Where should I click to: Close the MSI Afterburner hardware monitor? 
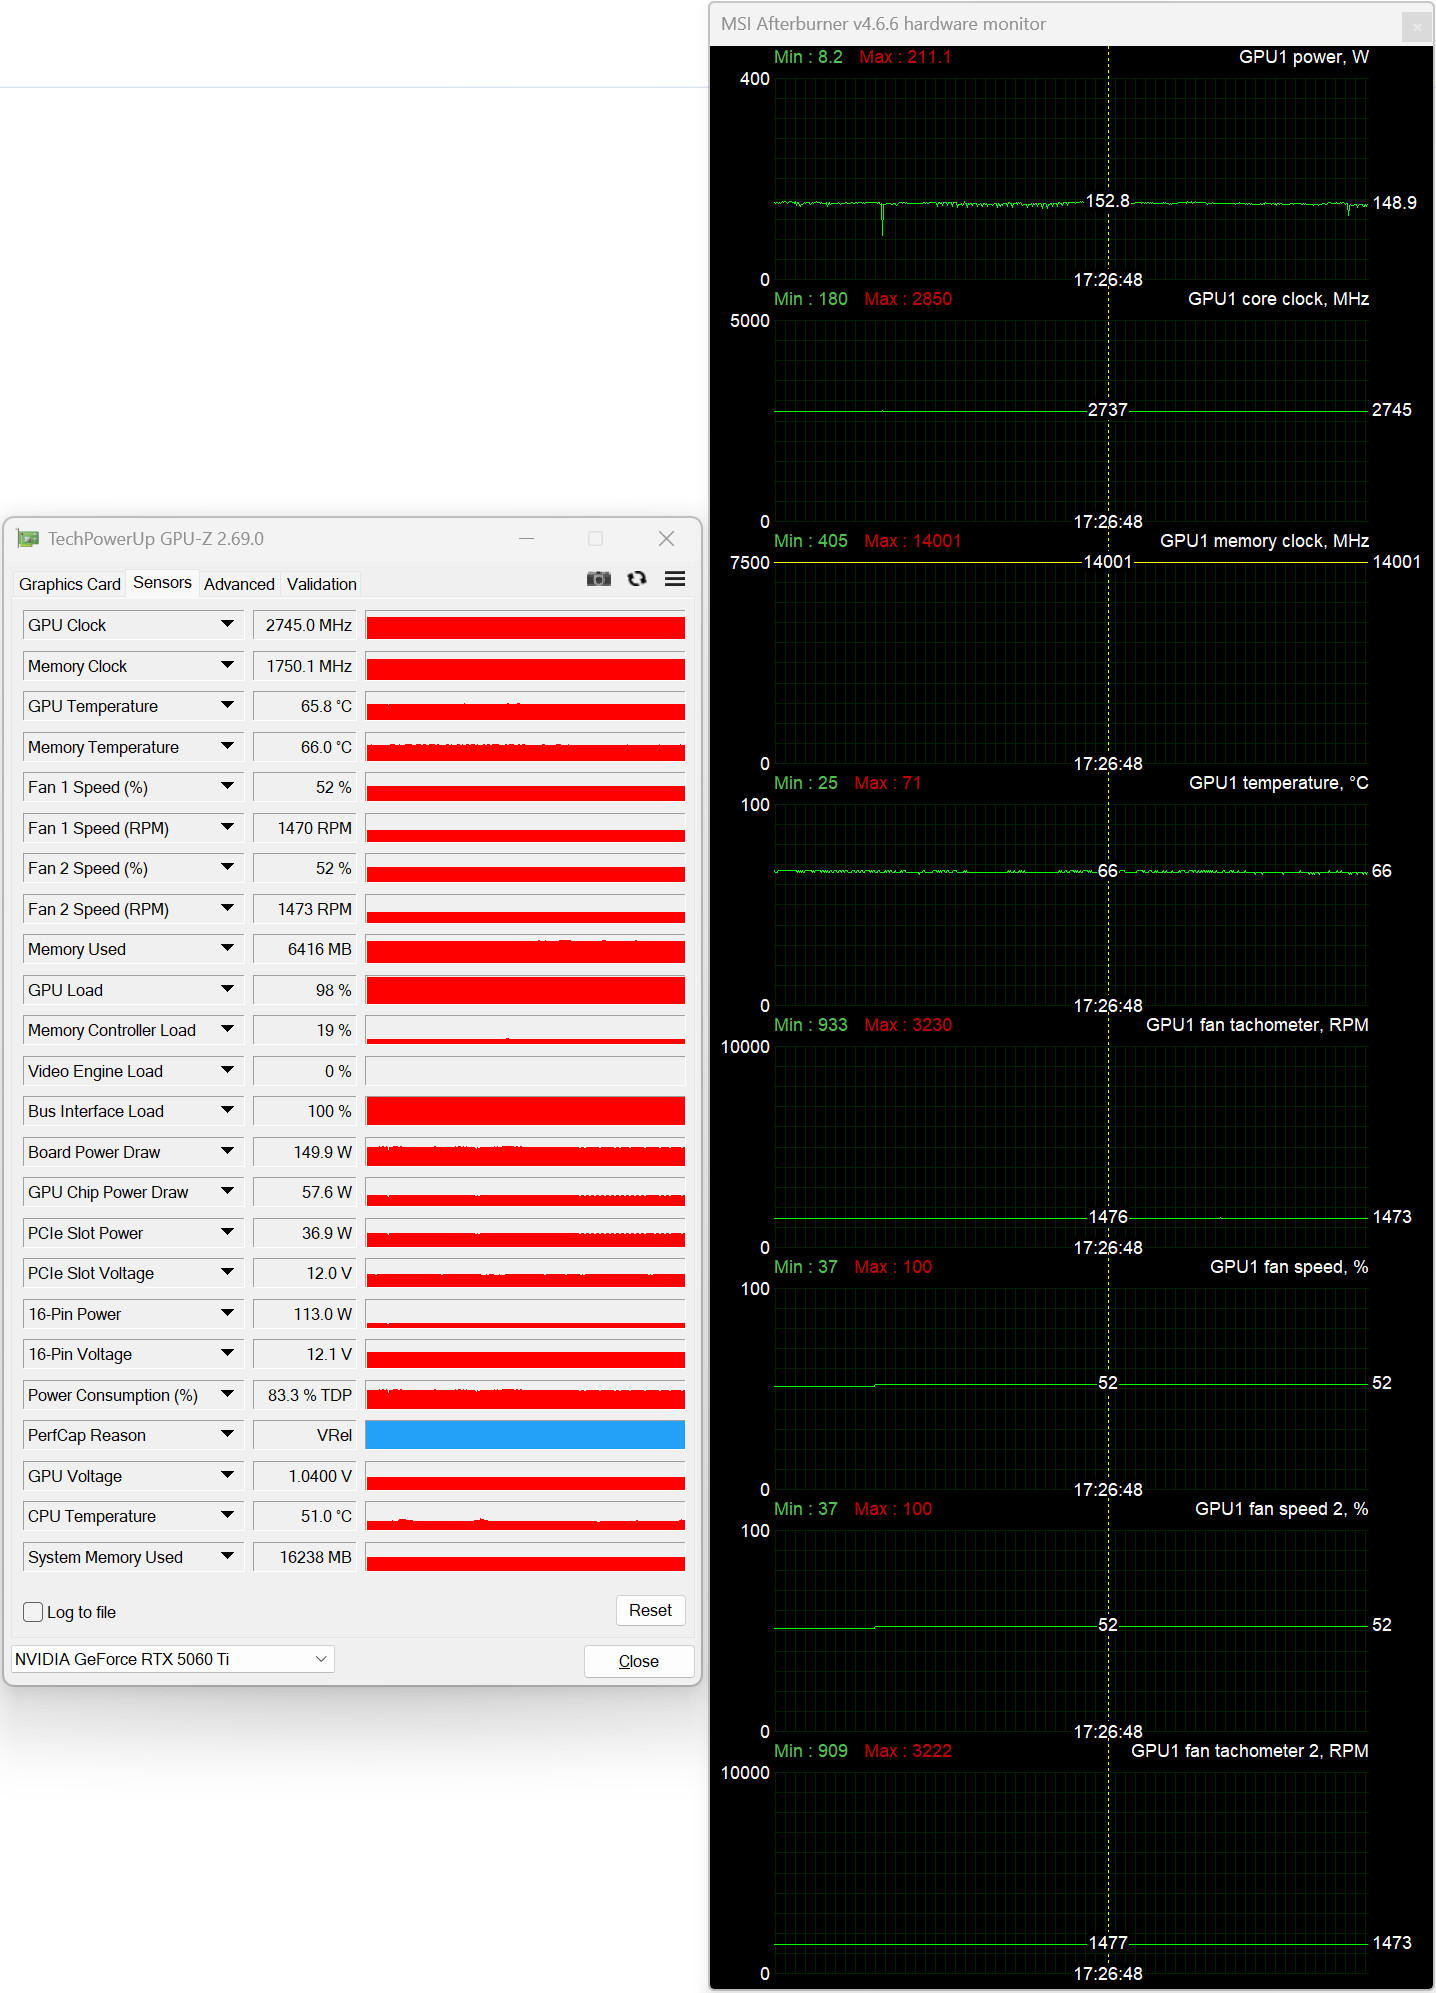(x=1416, y=27)
